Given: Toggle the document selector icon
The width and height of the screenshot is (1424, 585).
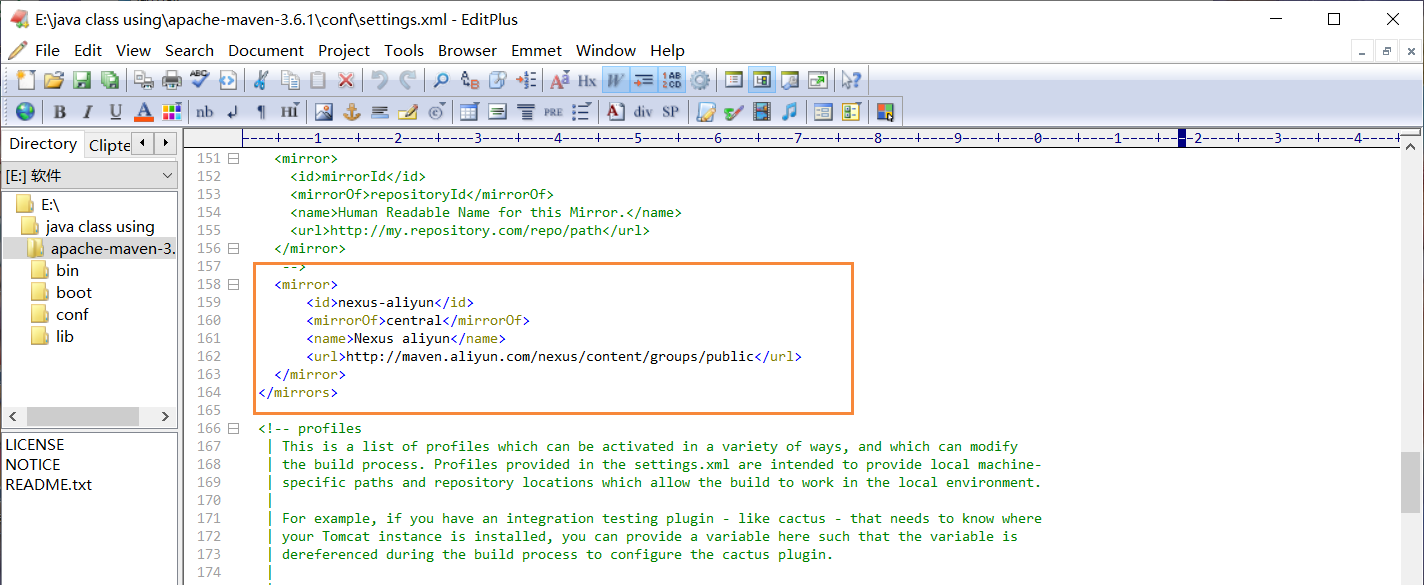Looking at the screenshot, I should tap(734, 80).
